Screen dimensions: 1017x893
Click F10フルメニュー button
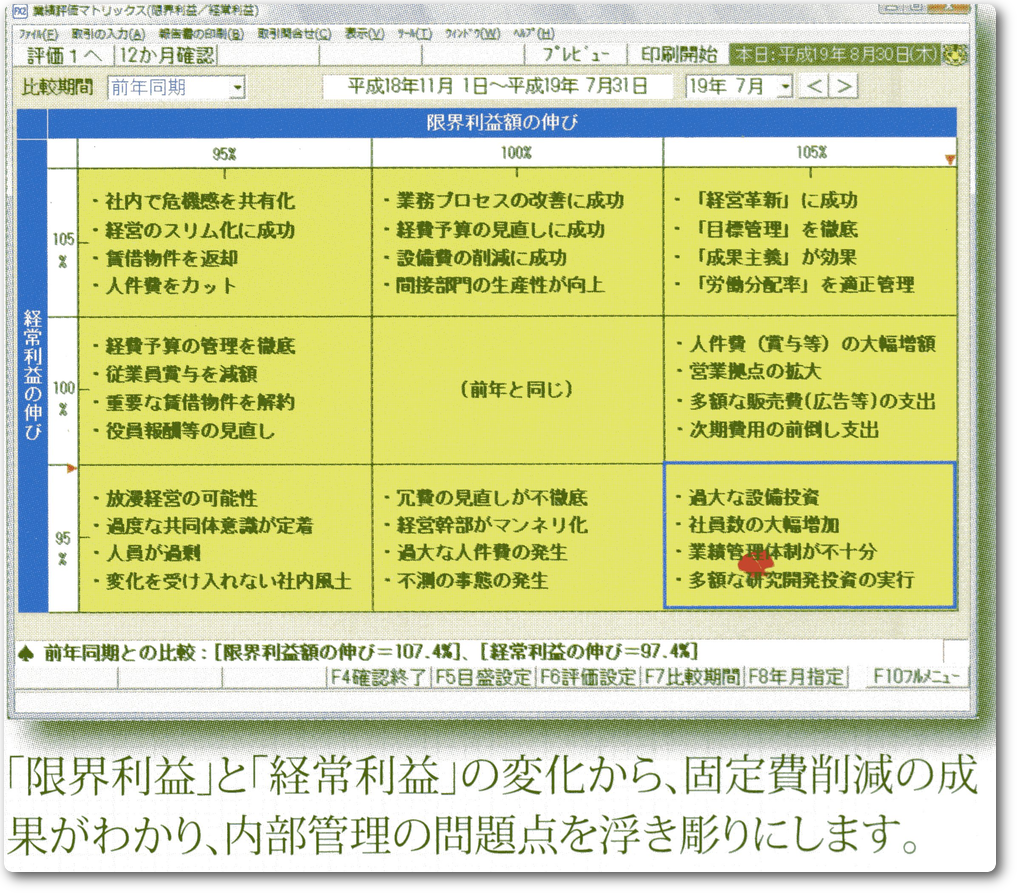[912, 677]
